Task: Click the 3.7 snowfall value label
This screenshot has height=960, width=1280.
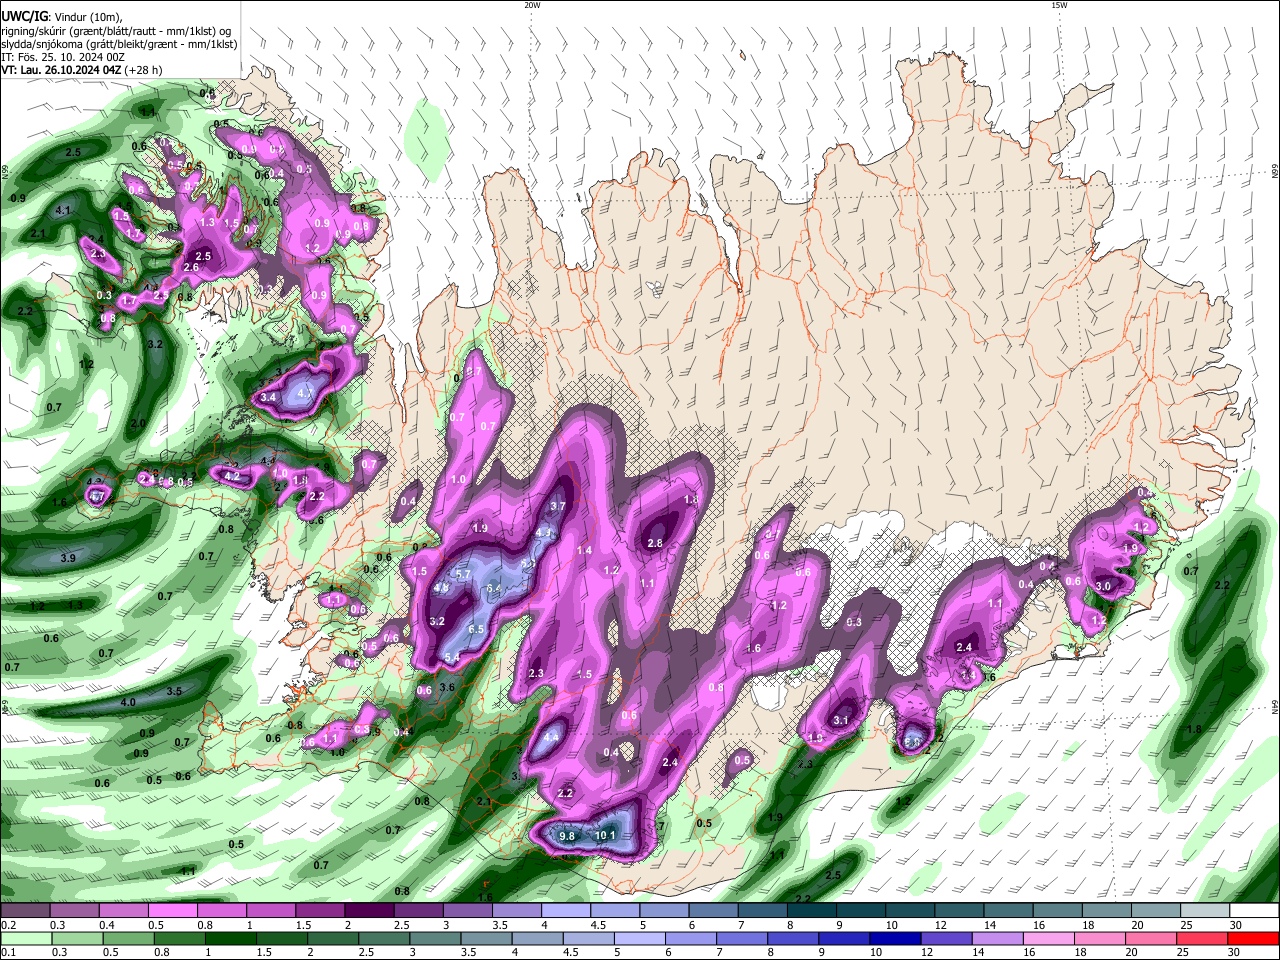Action: click(558, 506)
